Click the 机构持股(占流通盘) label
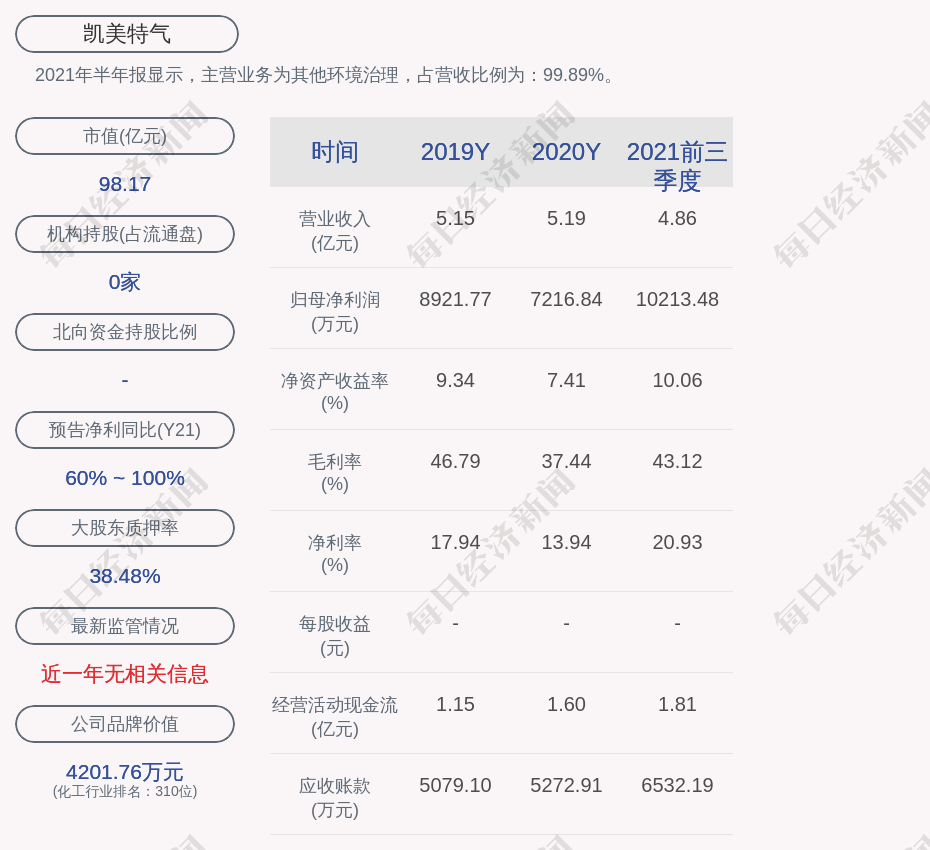 click(x=125, y=234)
